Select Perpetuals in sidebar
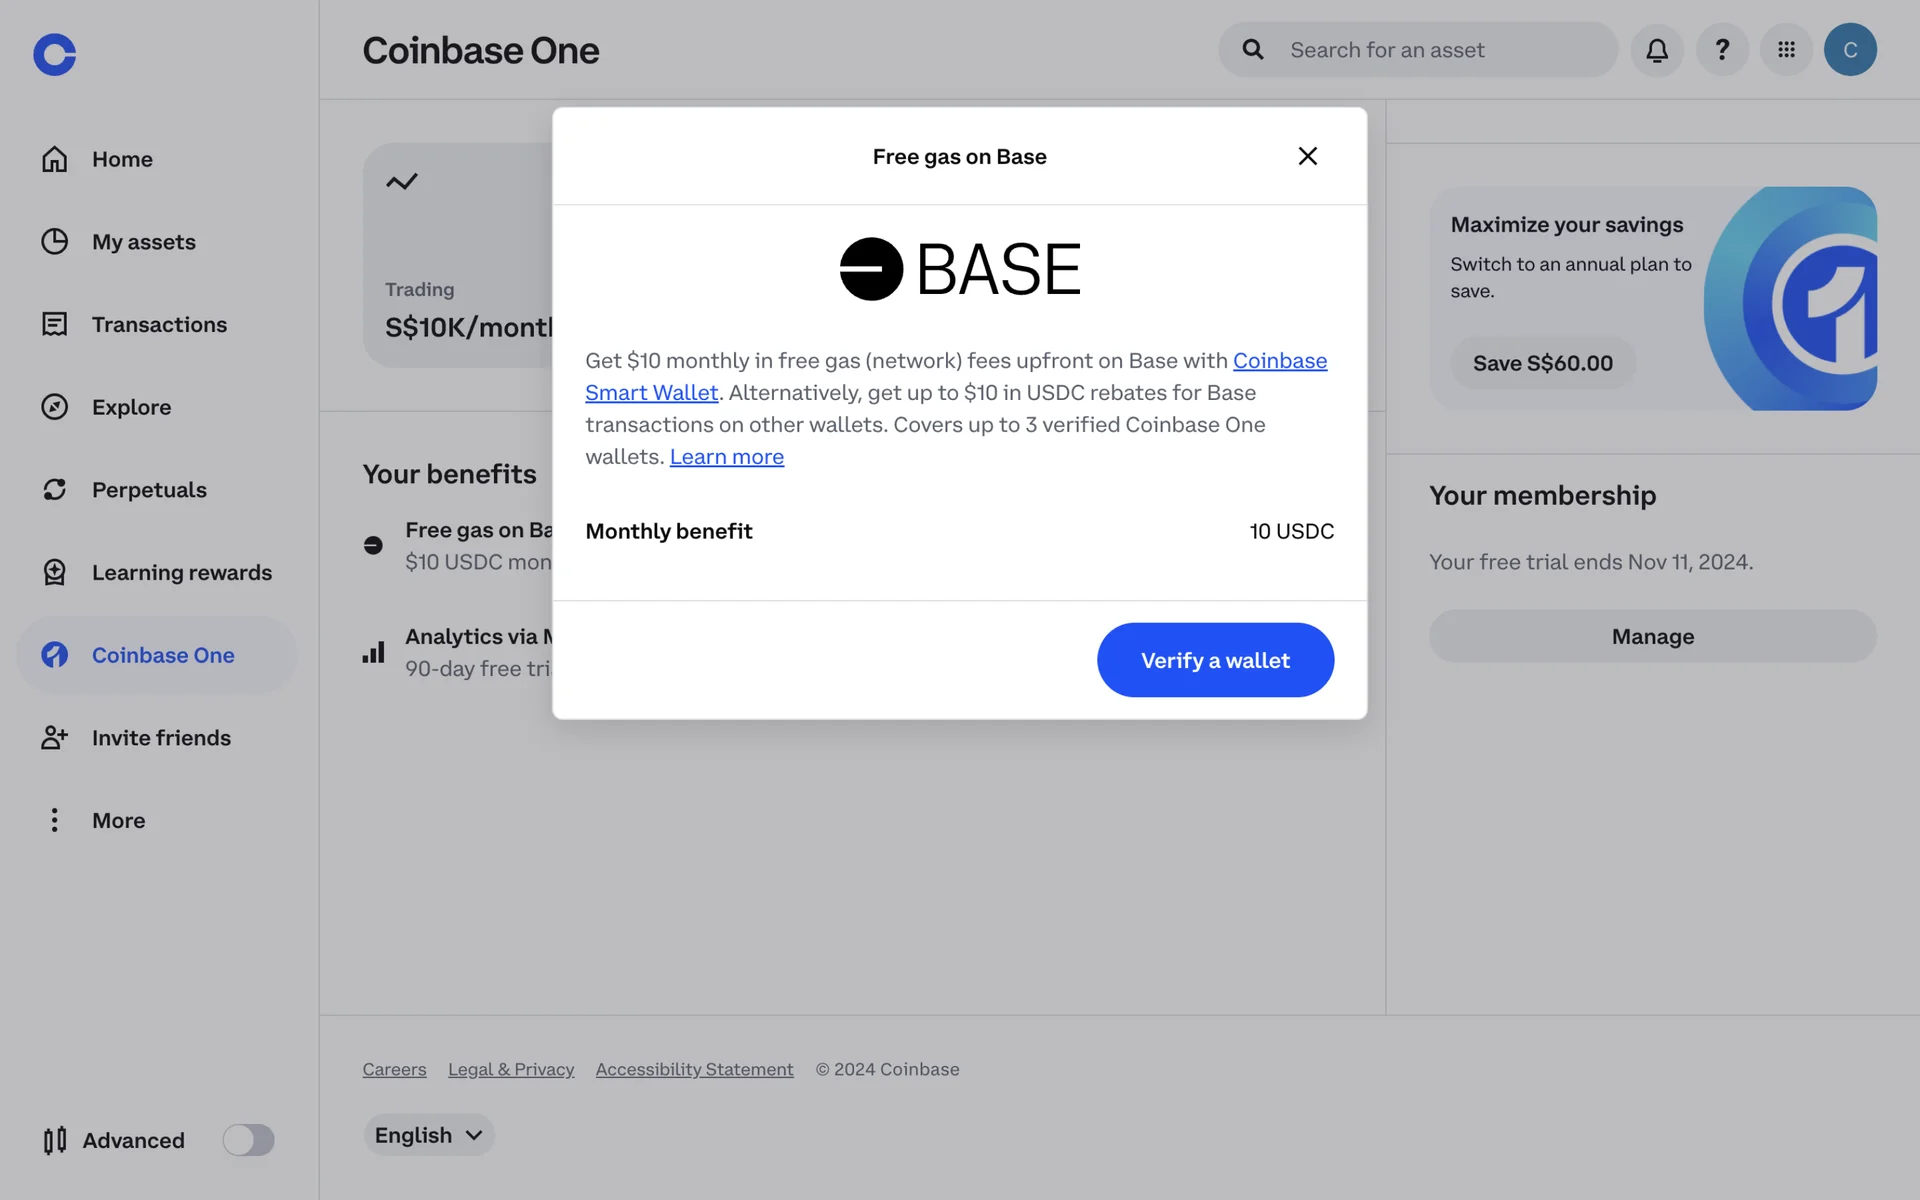This screenshot has height=1200, width=1920. click(149, 490)
